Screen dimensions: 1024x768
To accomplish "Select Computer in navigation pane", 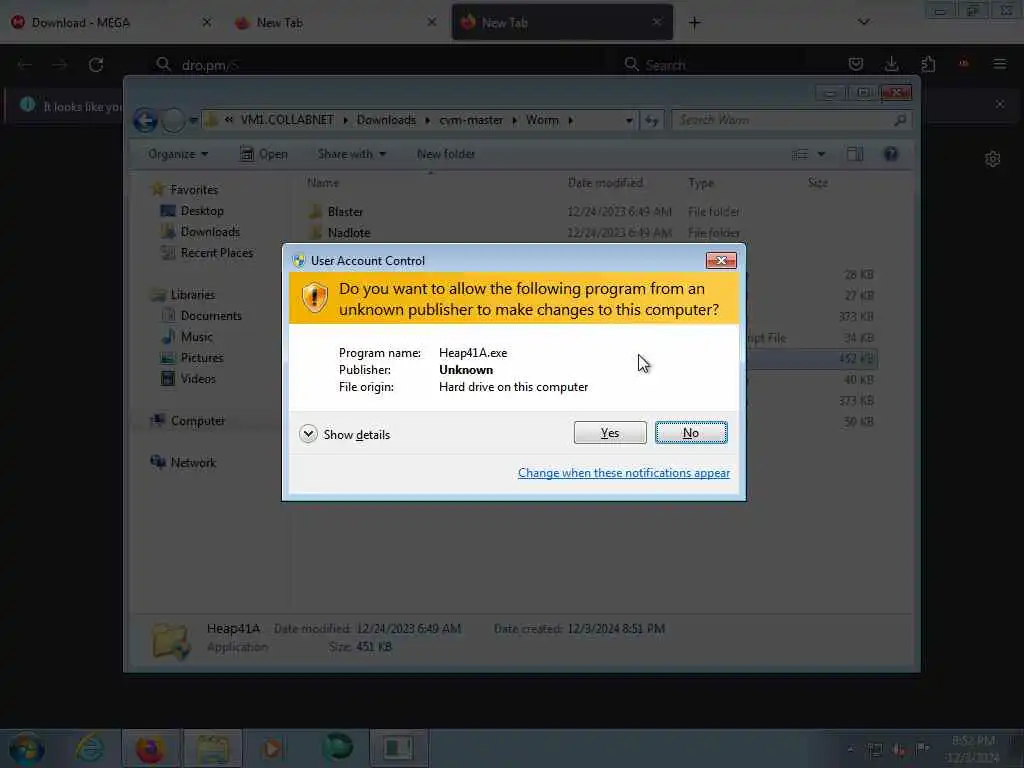I will (x=198, y=421).
